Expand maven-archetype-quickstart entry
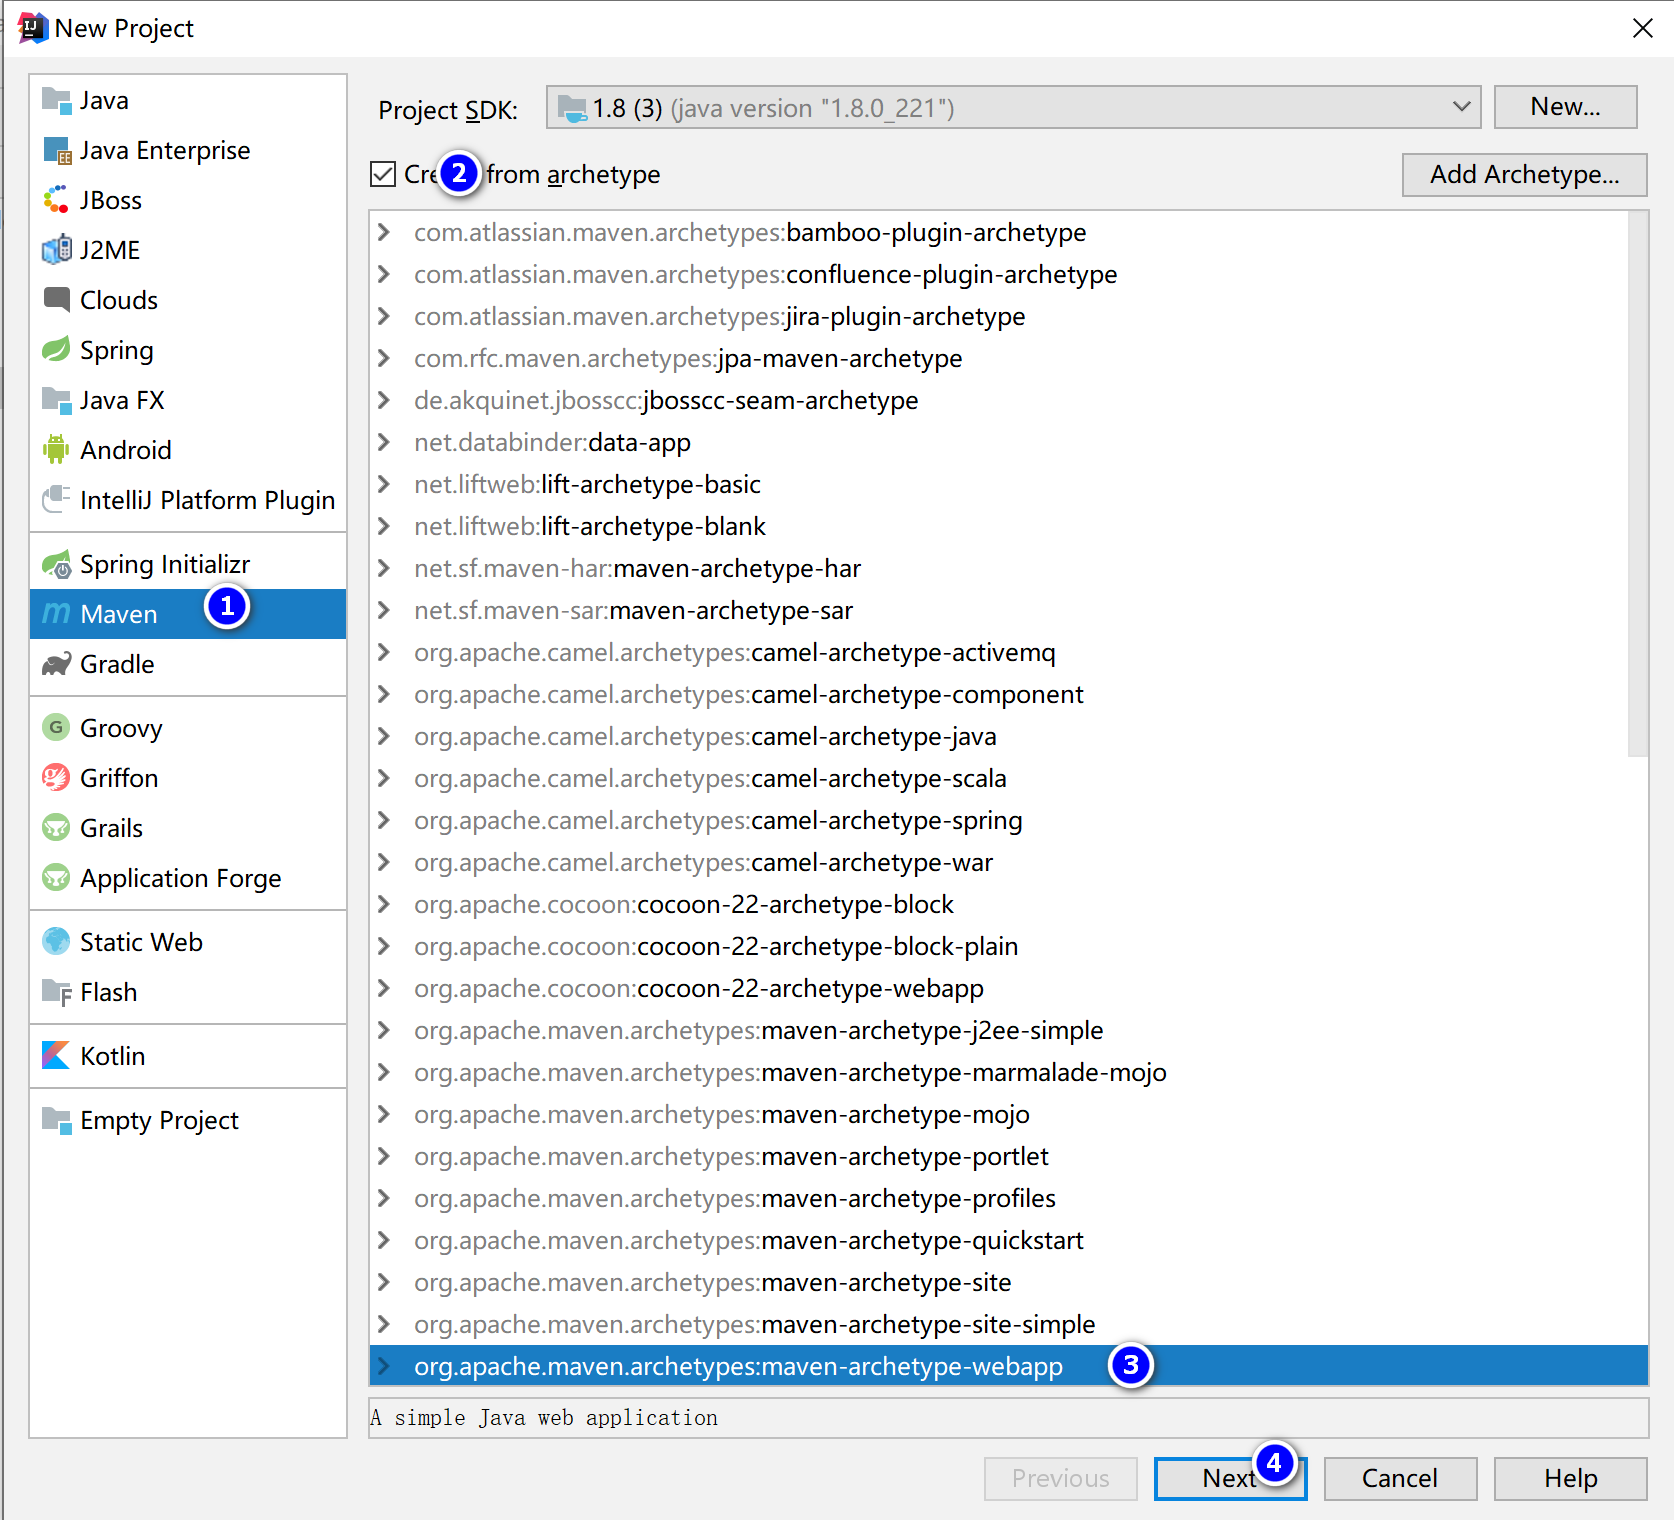Image resolution: width=1674 pixels, height=1520 pixels. (384, 1240)
